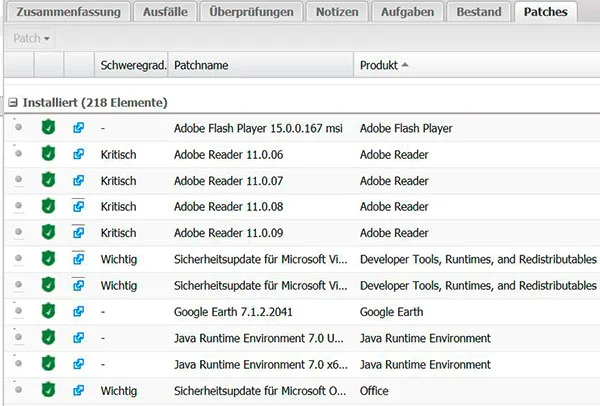Click Wichtig severity in the Office row
The height and width of the screenshot is (406, 600).
click(119, 391)
